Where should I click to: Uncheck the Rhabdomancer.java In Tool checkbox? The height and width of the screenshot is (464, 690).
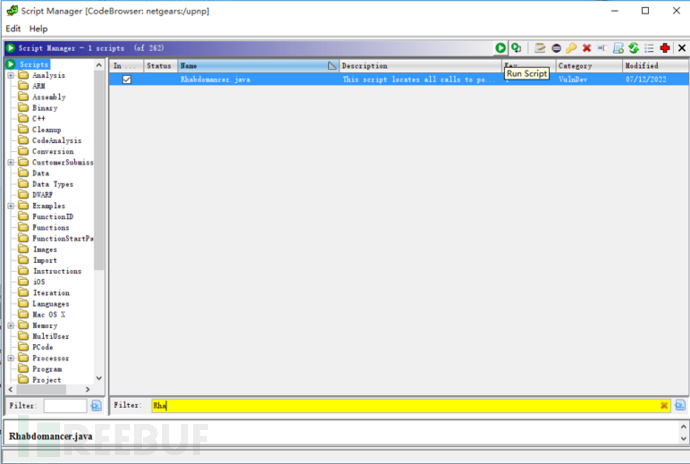[127, 80]
